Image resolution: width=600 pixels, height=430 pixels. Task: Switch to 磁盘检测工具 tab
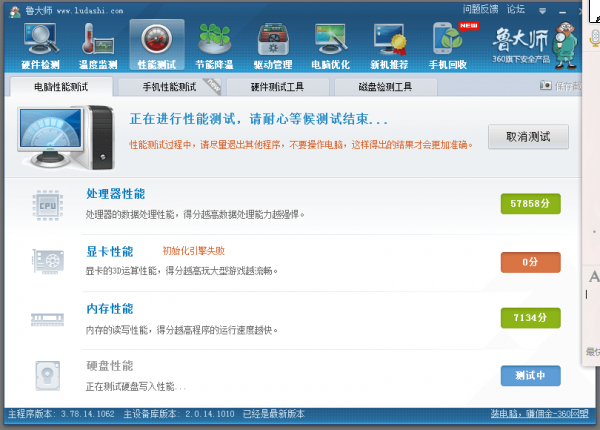pos(385,87)
